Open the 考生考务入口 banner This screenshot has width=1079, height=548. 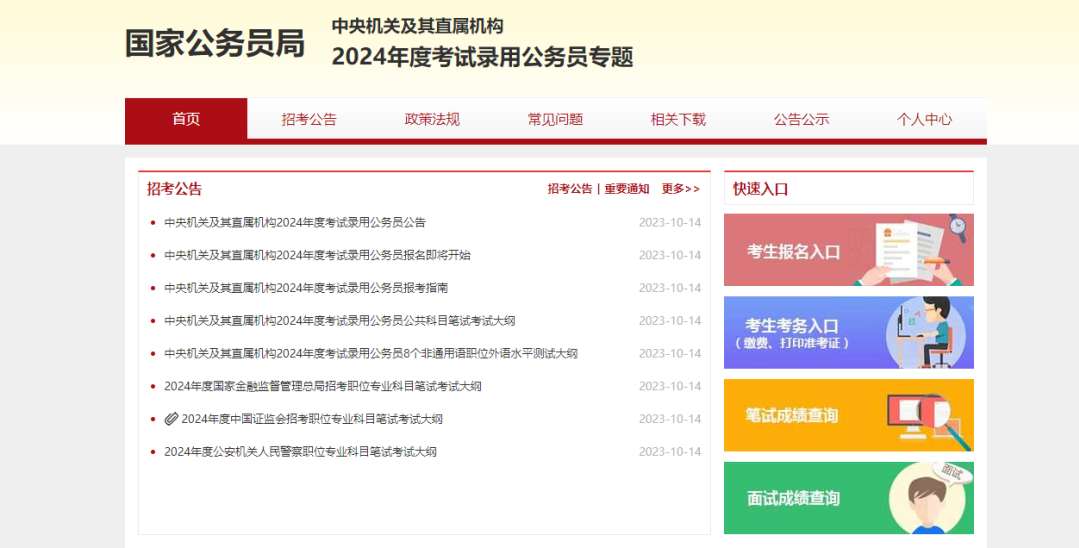[848, 333]
